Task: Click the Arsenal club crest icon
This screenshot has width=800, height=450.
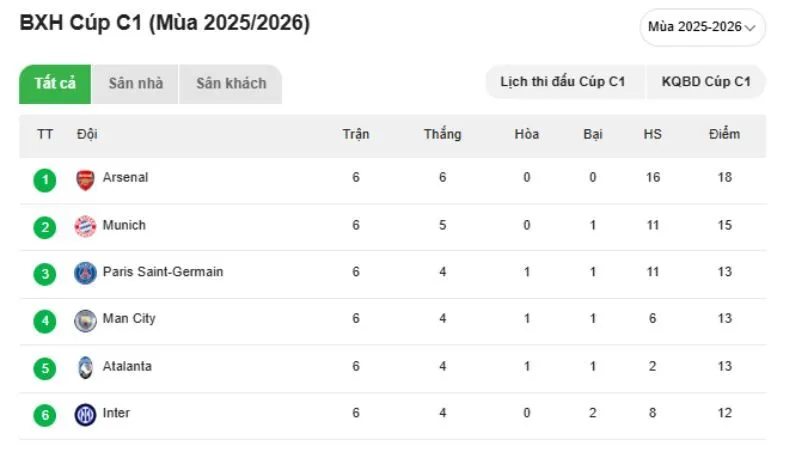Action: pos(85,180)
